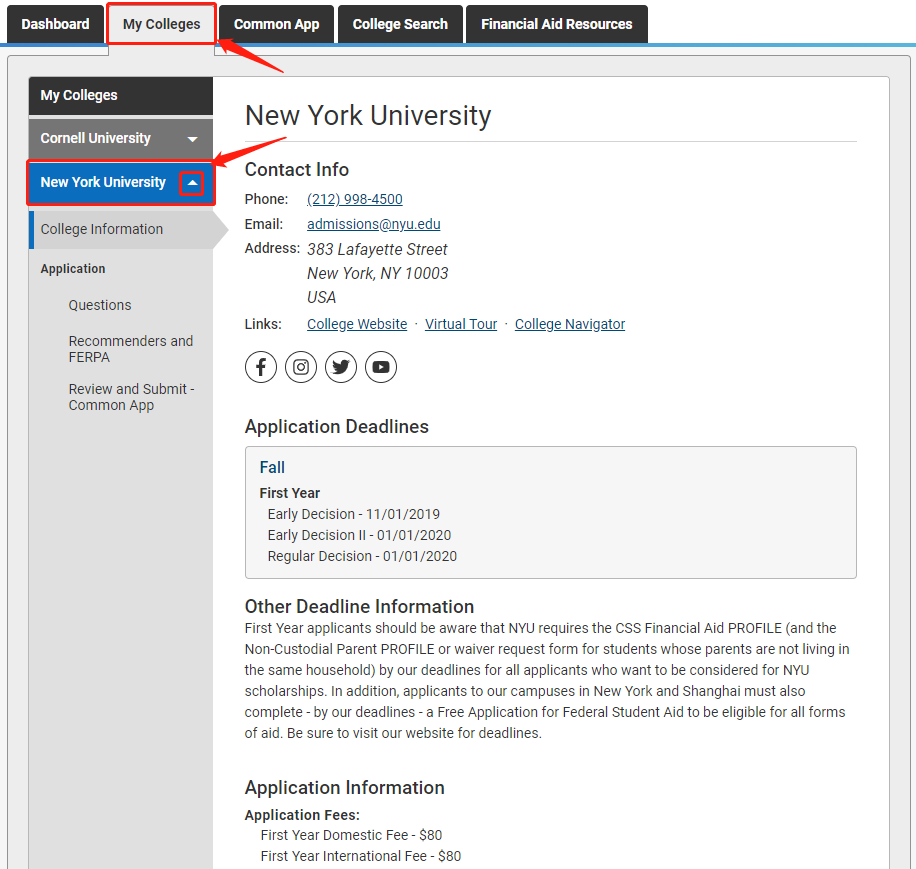This screenshot has height=869, width=916.
Task: Select the My Colleges tab
Action: [160, 23]
